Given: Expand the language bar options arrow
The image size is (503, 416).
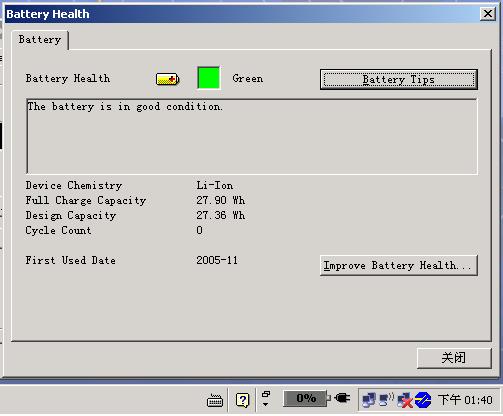Looking at the screenshot, I should pyautogui.click(x=266, y=404).
